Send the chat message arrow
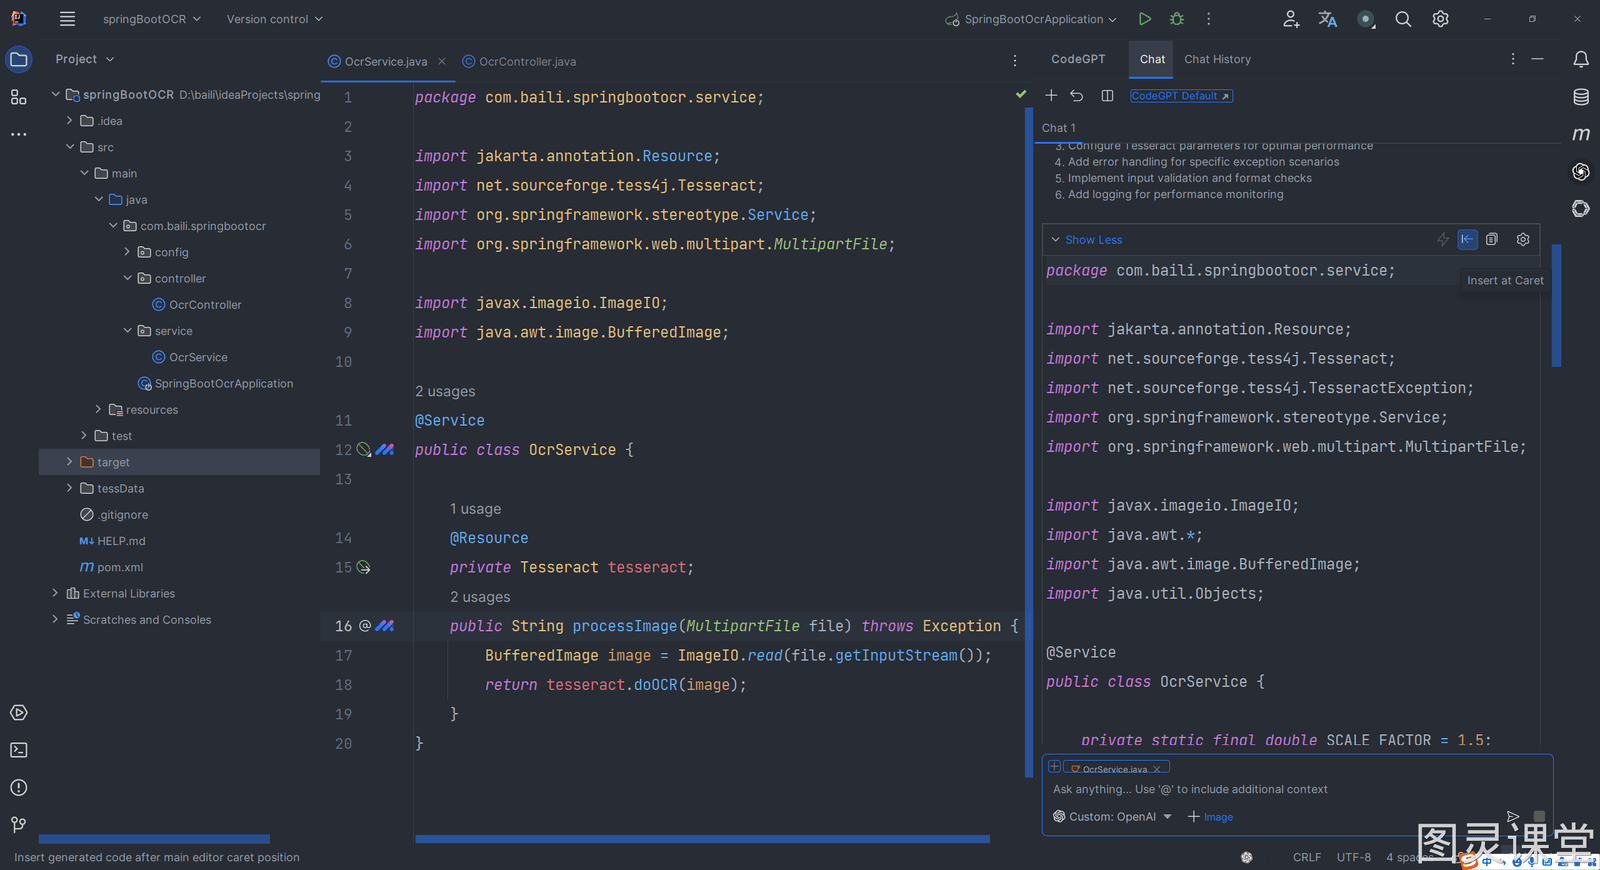Image resolution: width=1600 pixels, height=870 pixels. coord(1513,817)
